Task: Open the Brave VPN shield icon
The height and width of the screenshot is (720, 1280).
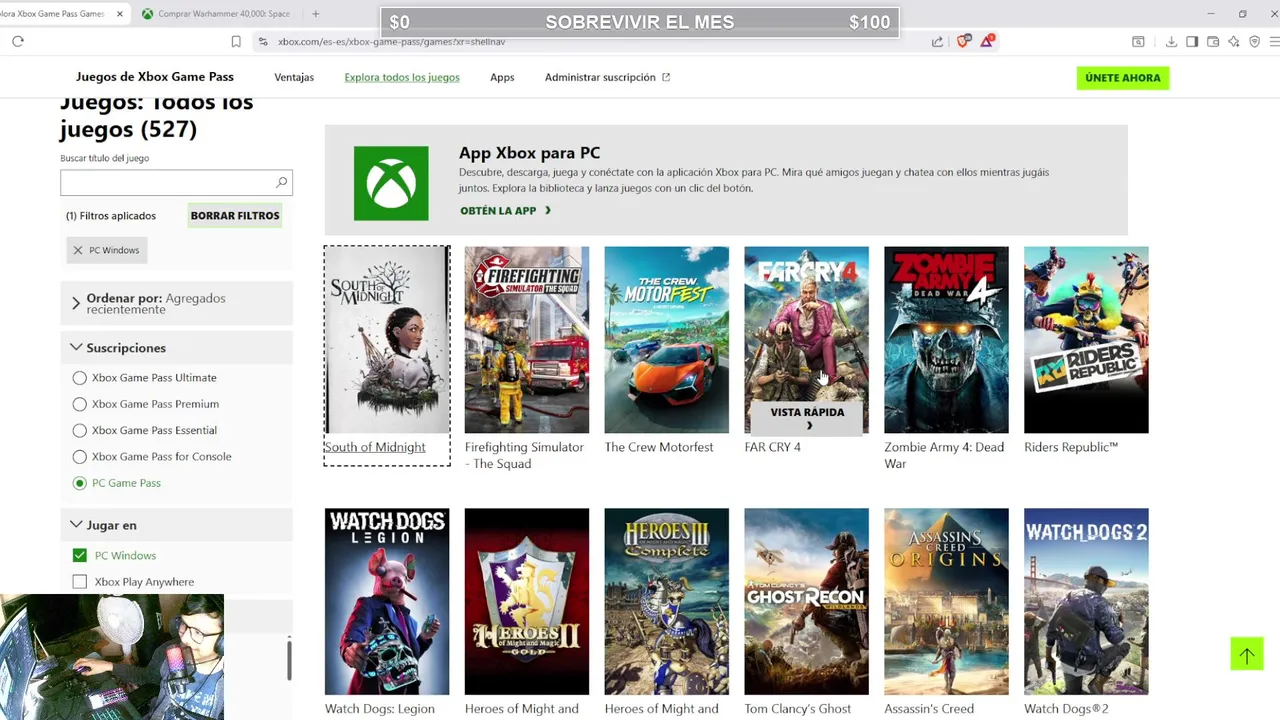Action: (x=1255, y=41)
